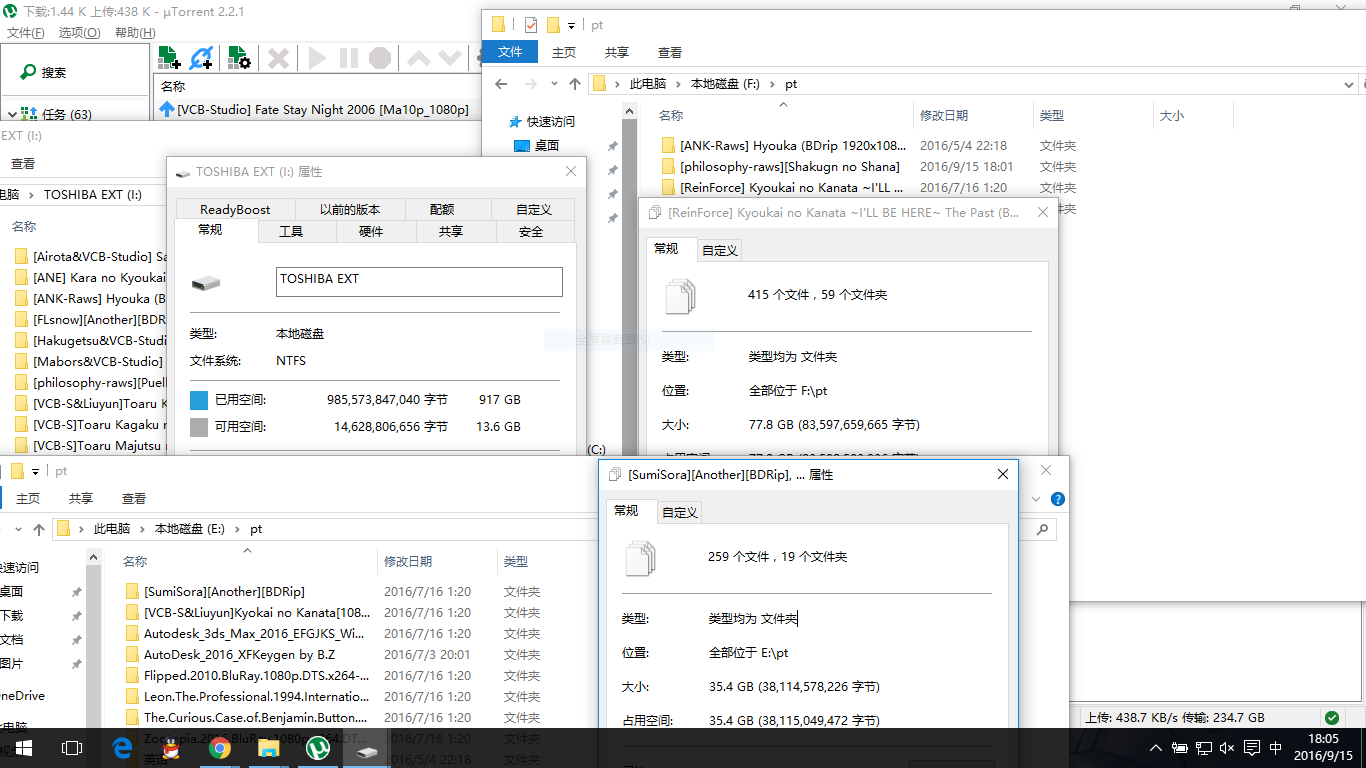Image resolution: width=1366 pixels, height=768 pixels.
Task: Select [ANE] Kara no Kyoukai folder in I: window
Action: [x=90, y=277]
